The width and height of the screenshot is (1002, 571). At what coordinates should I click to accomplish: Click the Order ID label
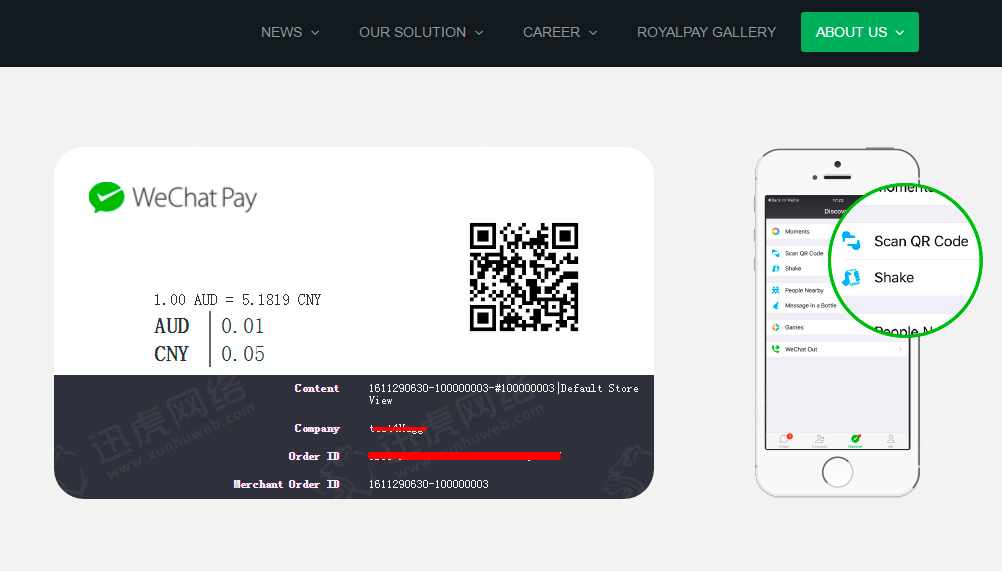314,456
